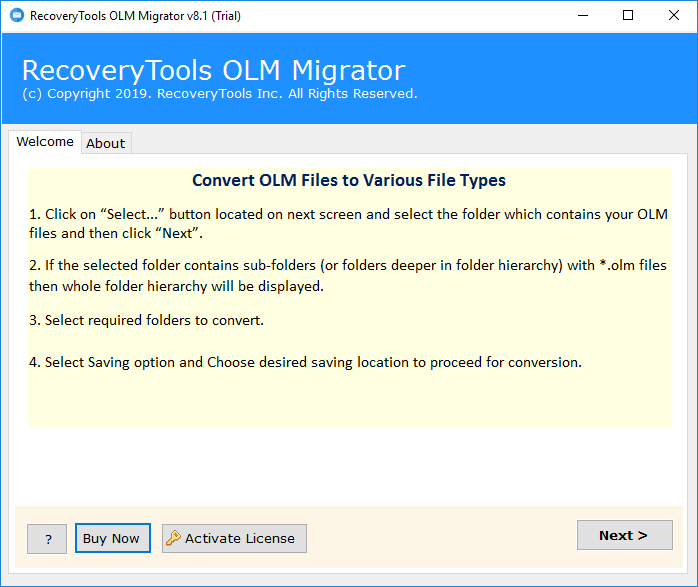The height and width of the screenshot is (587, 698).
Task: Proceed with the Next > button
Action: pyautogui.click(x=625, y=535)
